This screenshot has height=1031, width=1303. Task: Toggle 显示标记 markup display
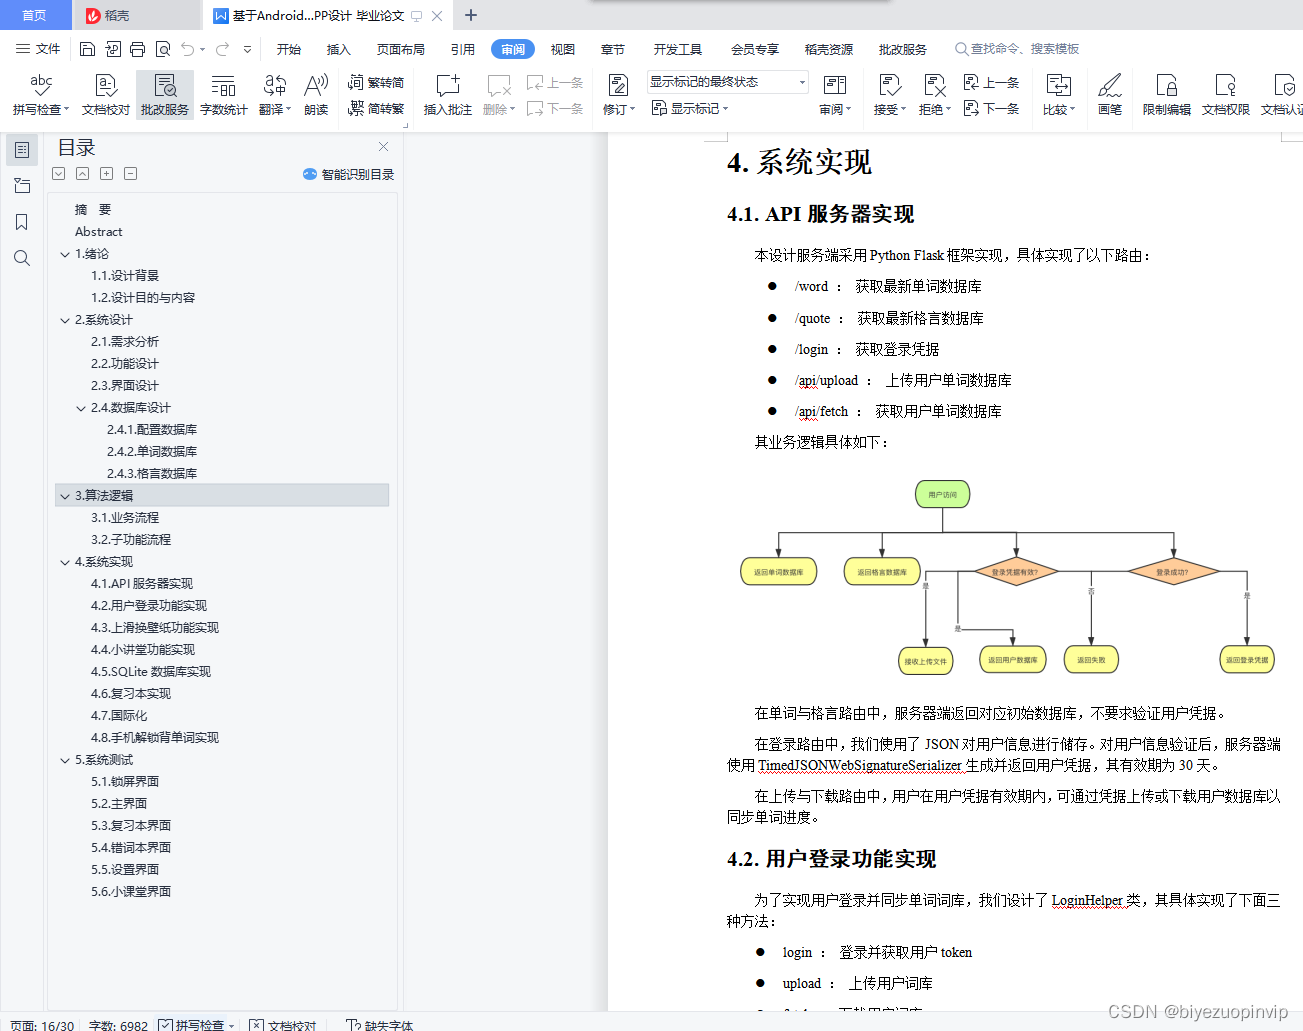[x=690, y=108]
